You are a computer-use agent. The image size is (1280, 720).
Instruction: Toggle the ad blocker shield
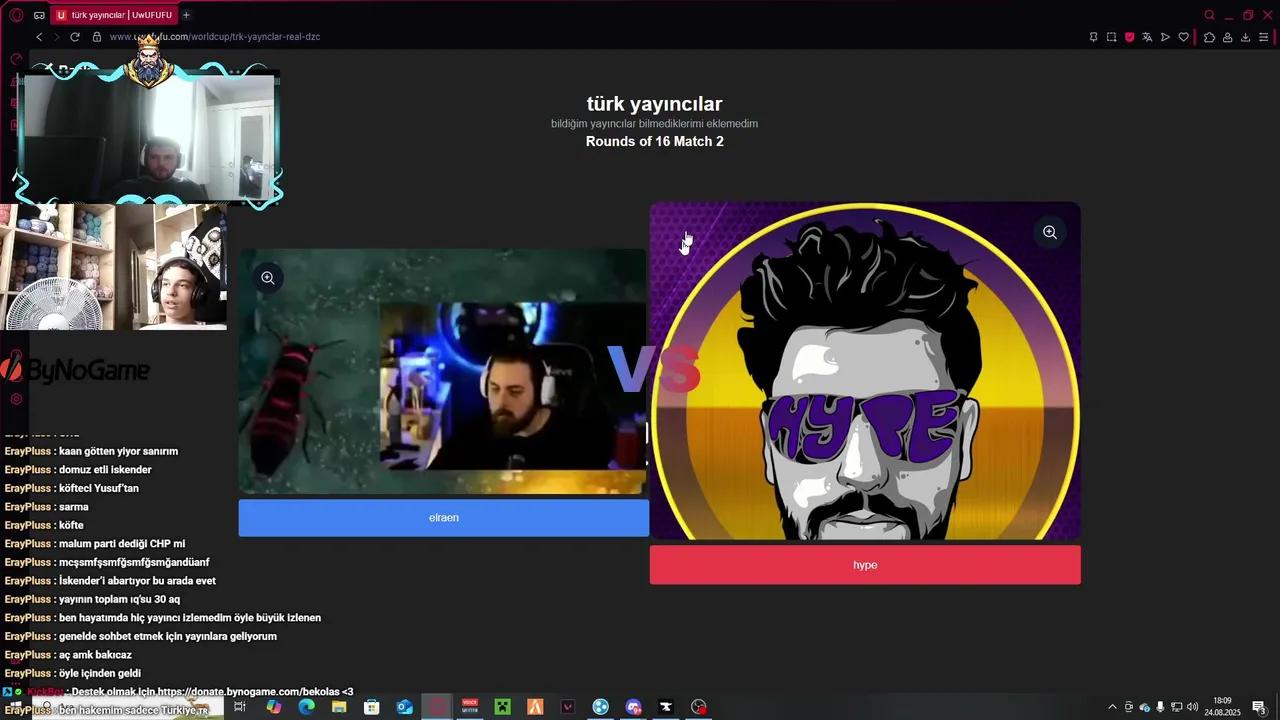1129,37
